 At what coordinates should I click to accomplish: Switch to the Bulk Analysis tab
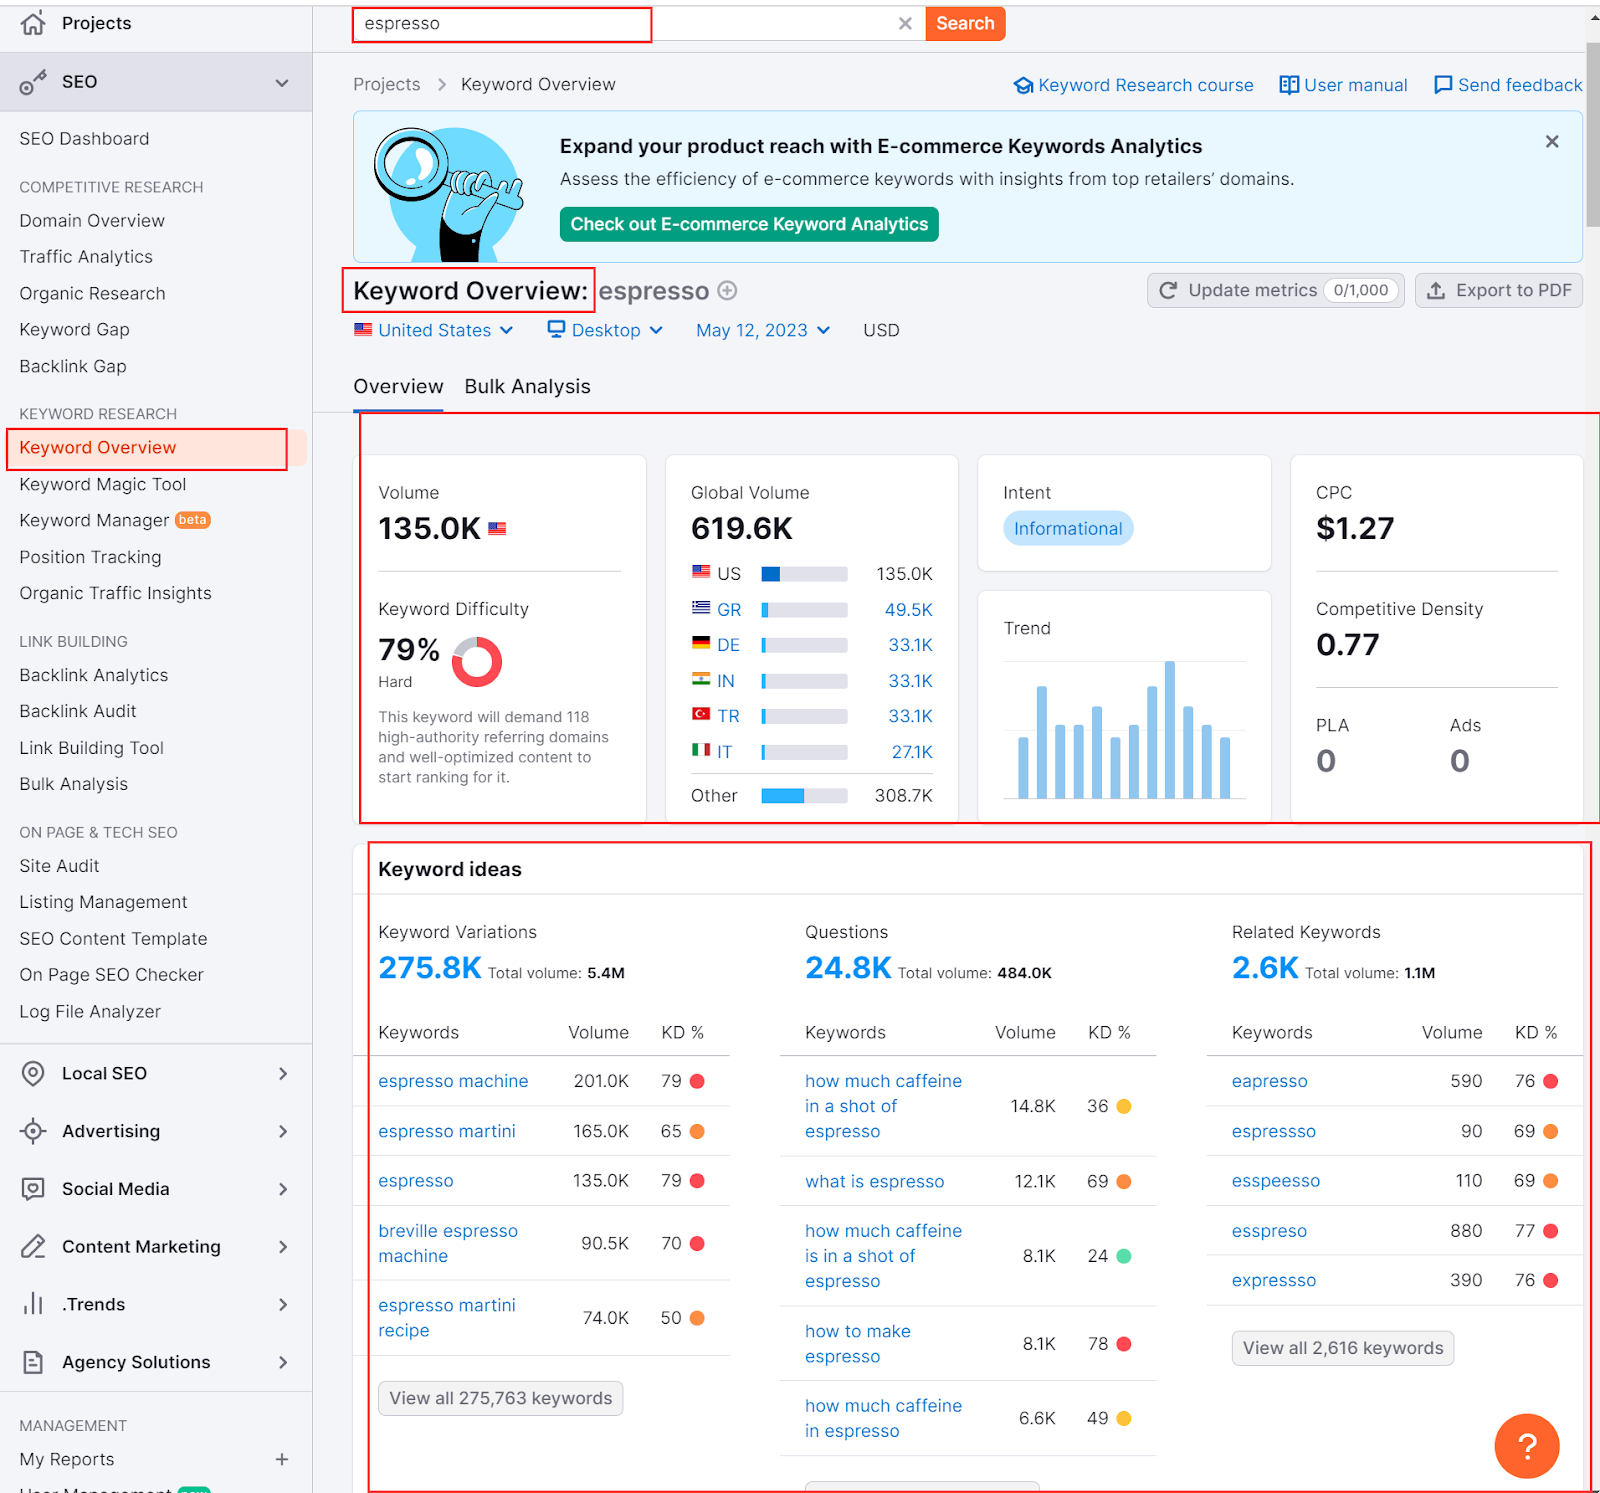tap(527, 387)
